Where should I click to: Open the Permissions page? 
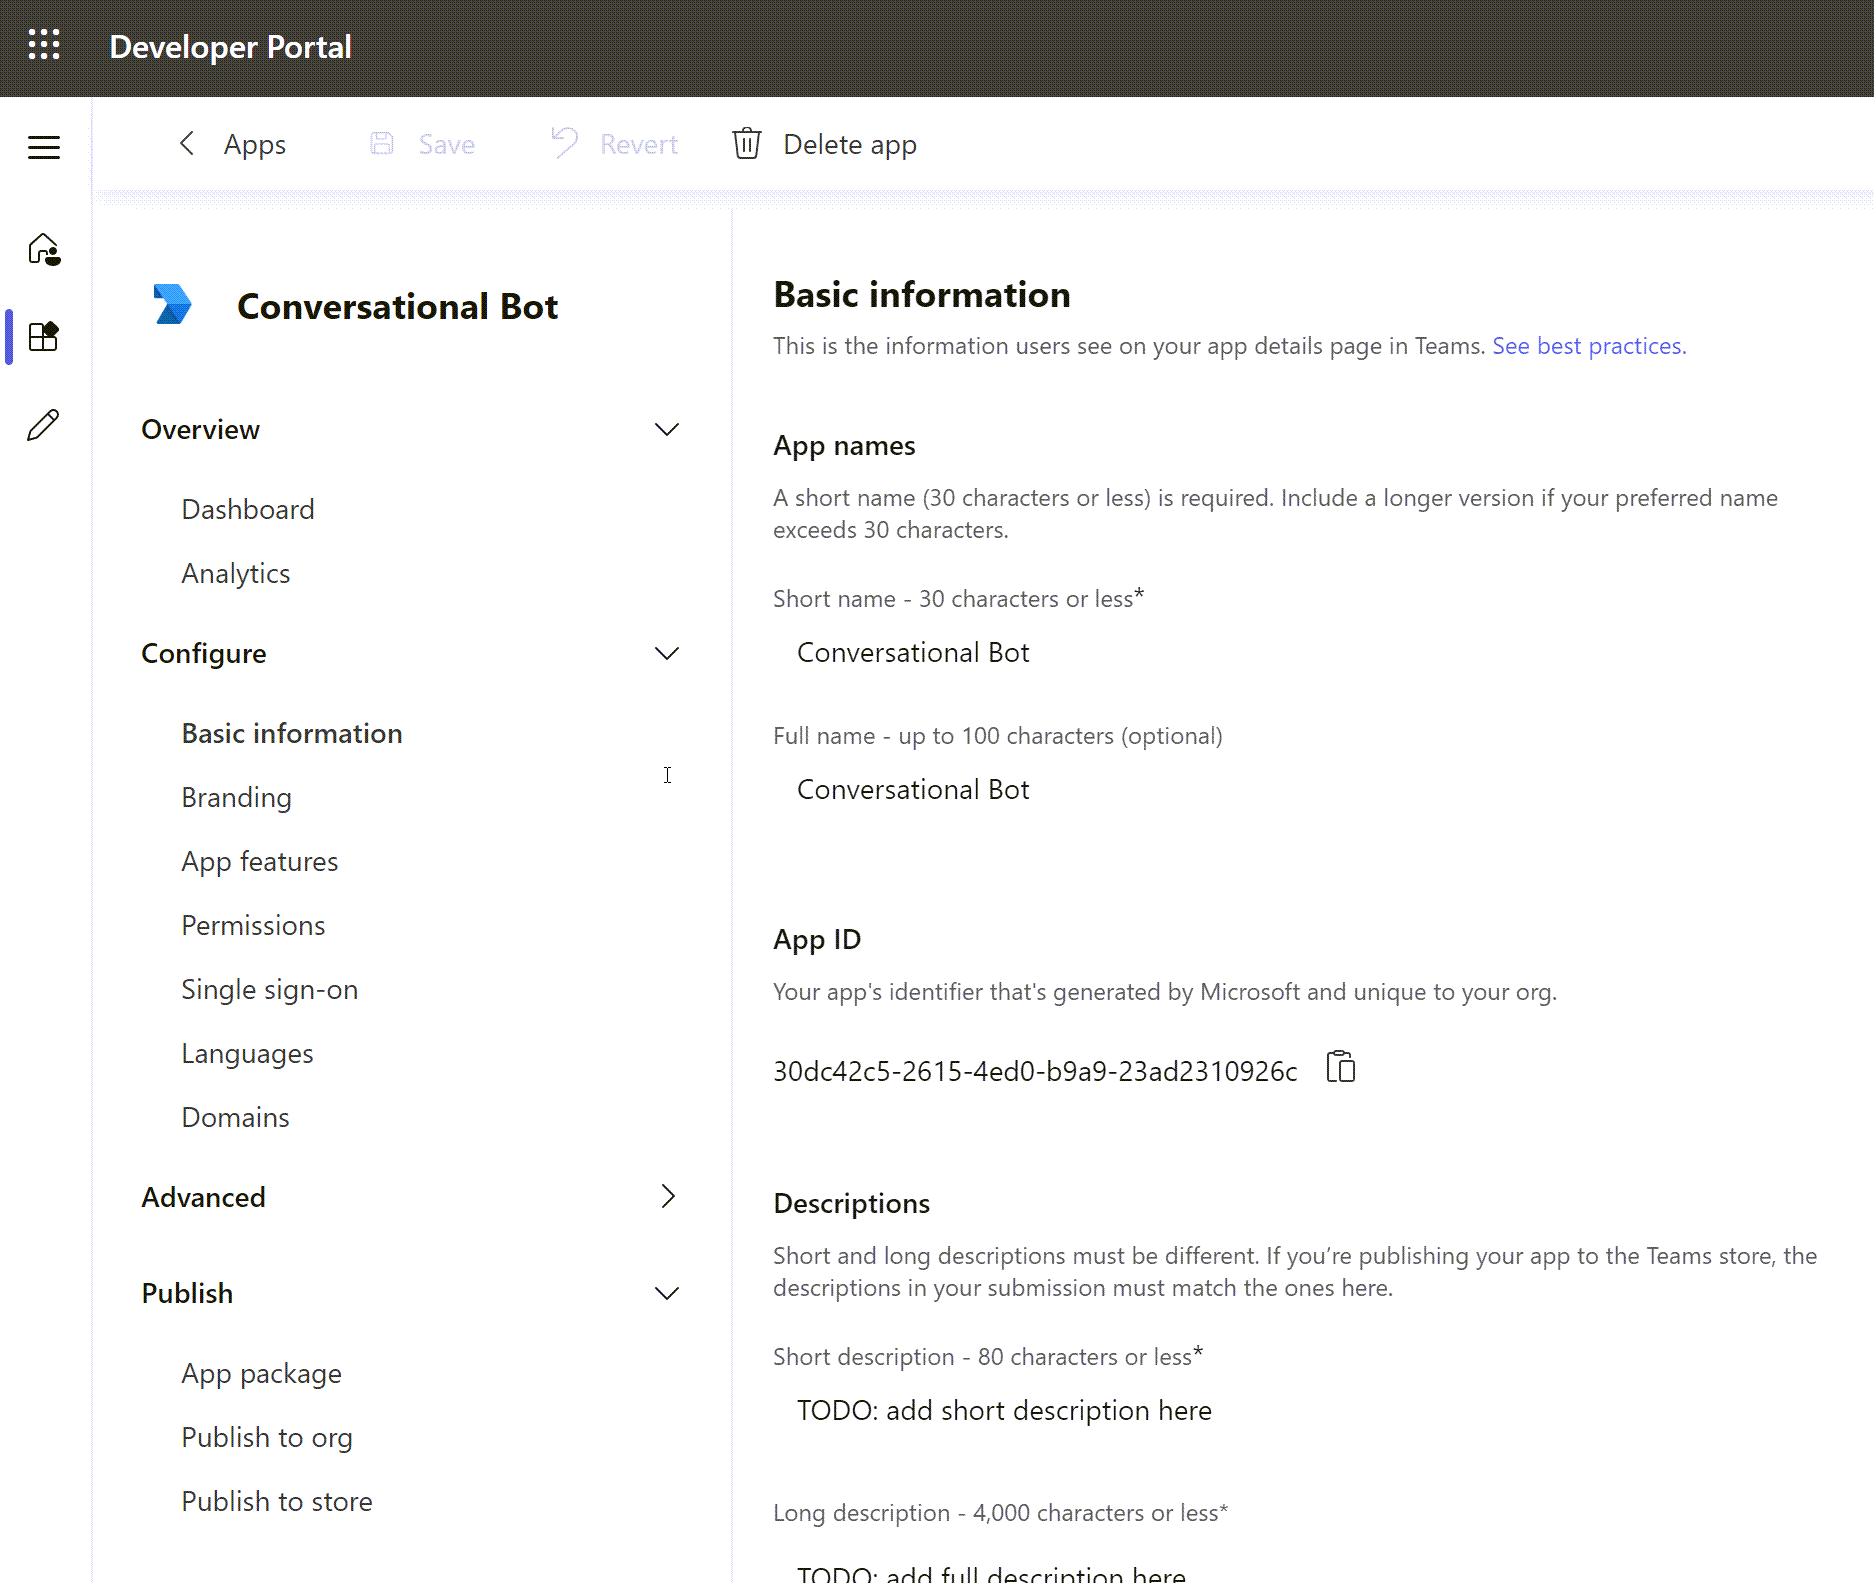(254, 925)
